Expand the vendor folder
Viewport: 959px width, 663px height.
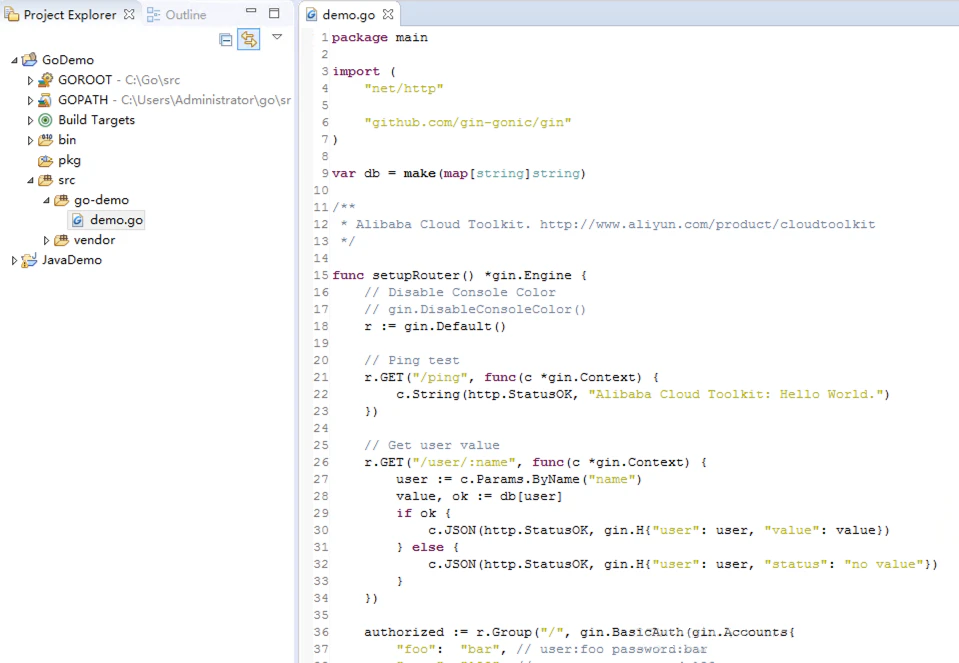coord(46,240)
